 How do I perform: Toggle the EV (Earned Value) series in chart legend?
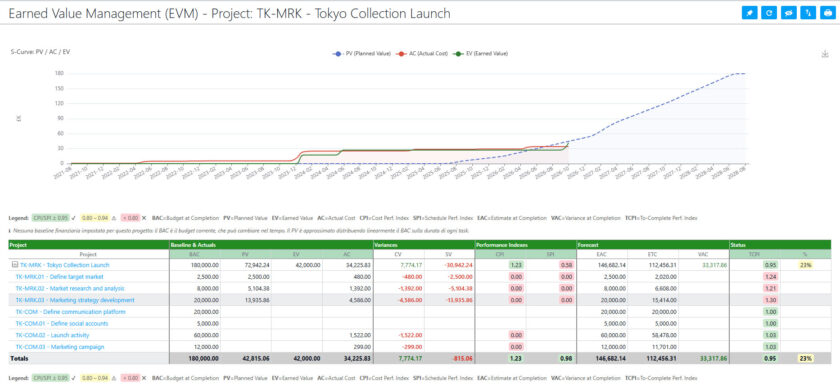(481, 54)
